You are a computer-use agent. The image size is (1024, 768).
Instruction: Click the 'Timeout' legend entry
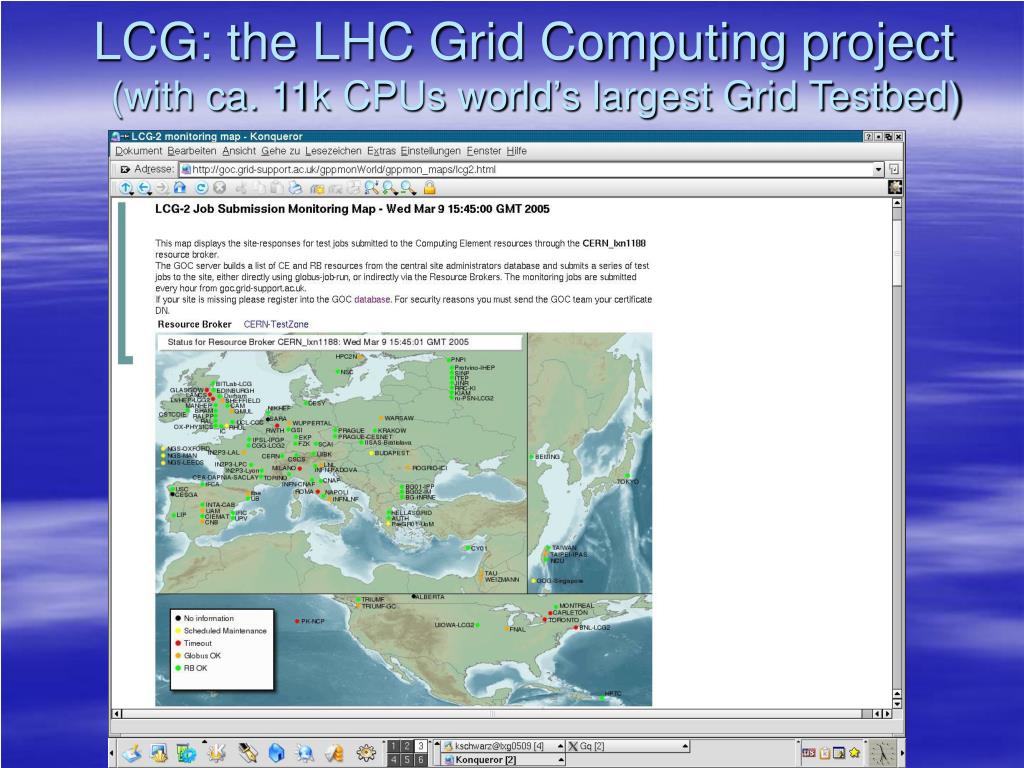click(x=193, y=643)
